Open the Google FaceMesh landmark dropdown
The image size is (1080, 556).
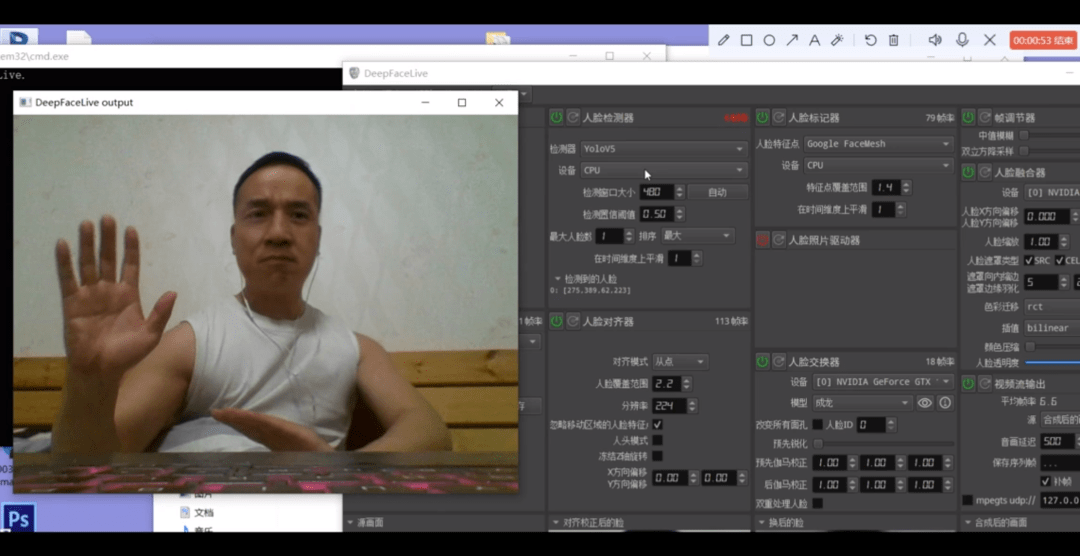coord(877,144)
